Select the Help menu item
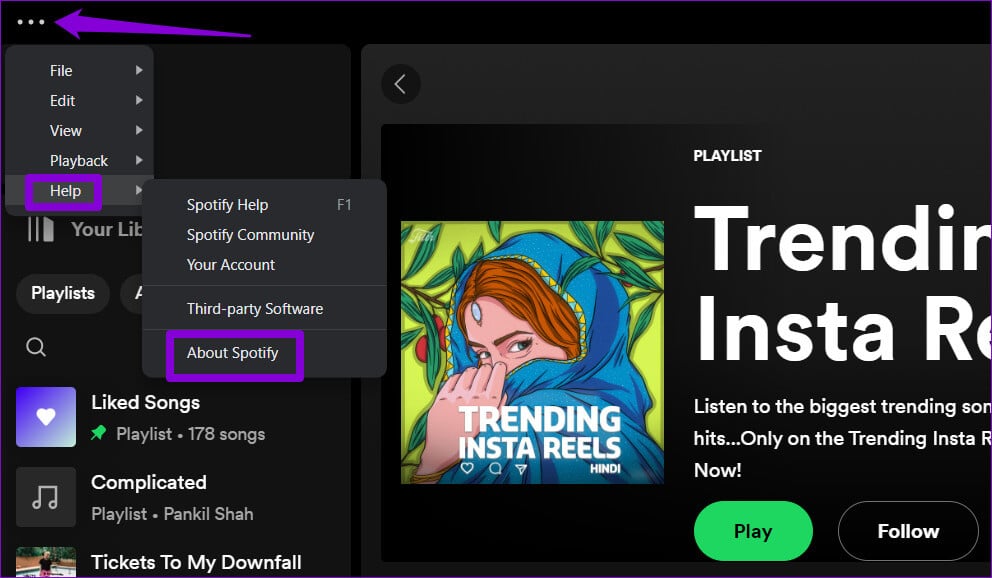 (x=66, y=191)
